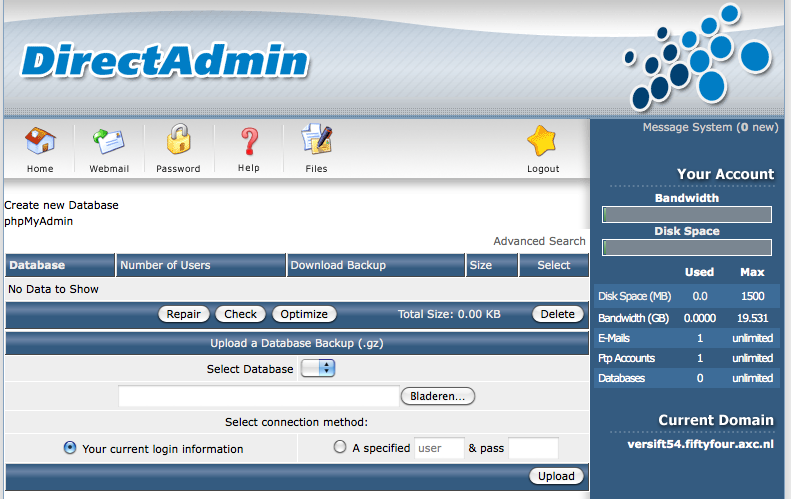
Task: Click the Select column header
Action: (x=553, y=265)
